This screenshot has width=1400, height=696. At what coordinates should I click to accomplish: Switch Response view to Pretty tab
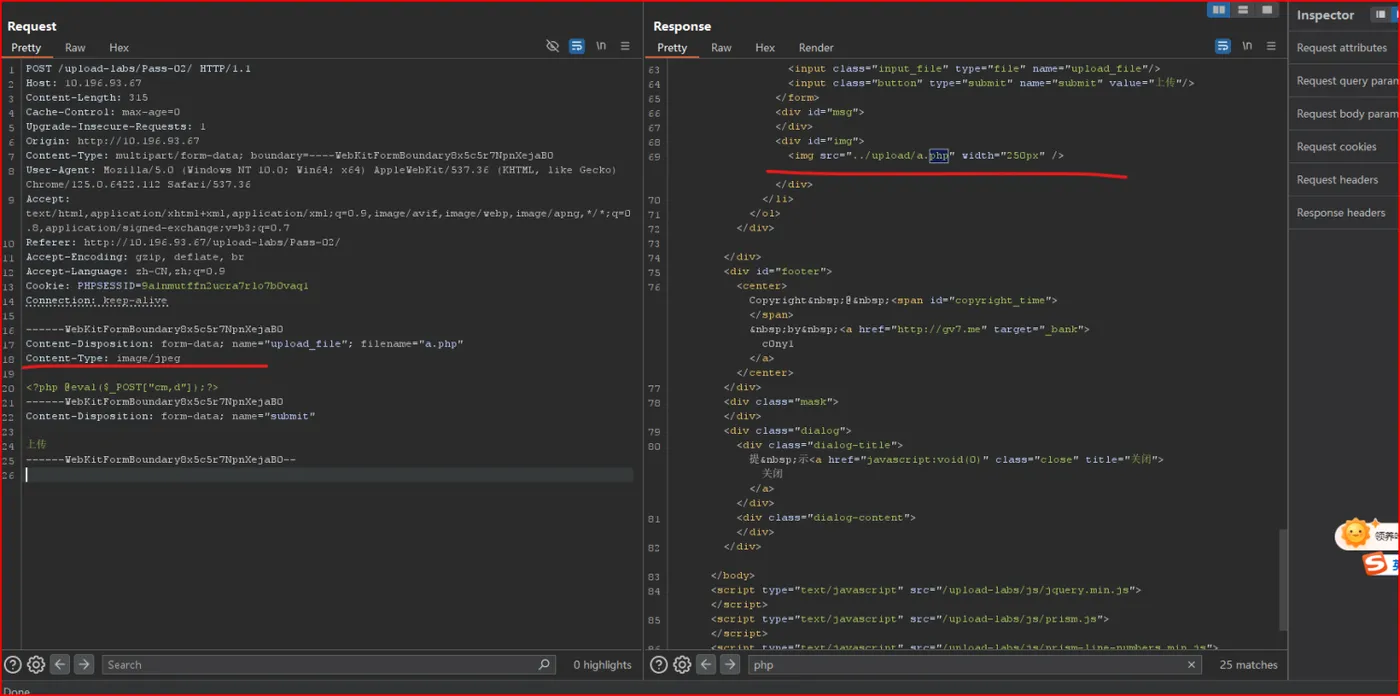pos(672,47)
